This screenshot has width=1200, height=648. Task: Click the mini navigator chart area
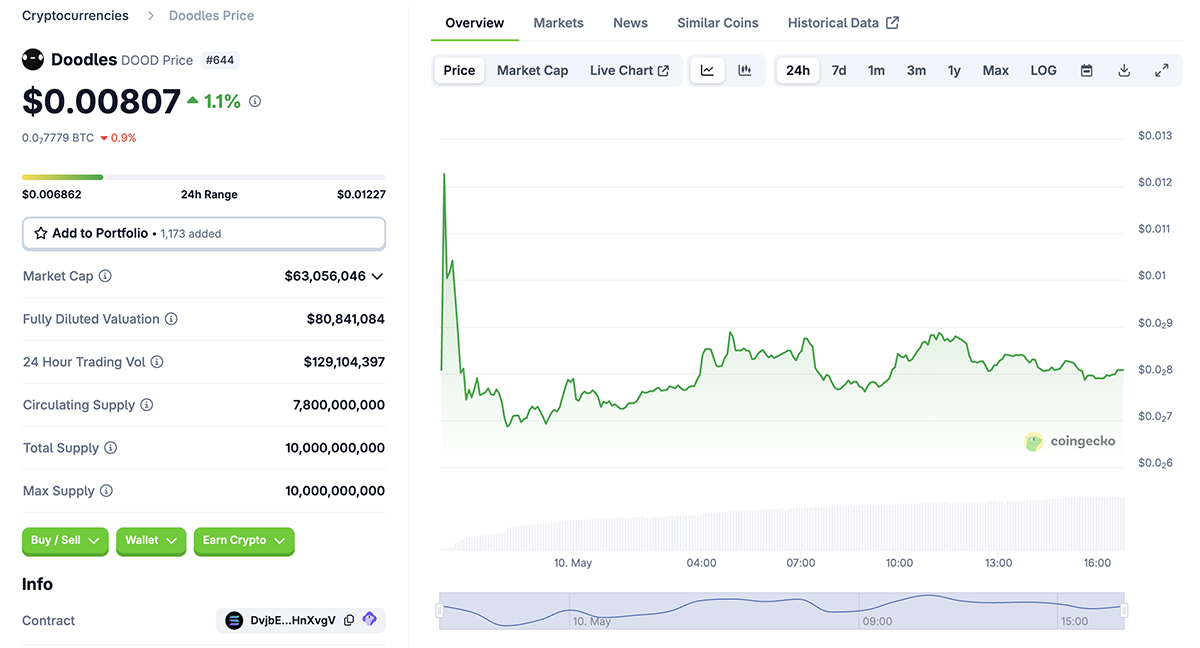[x=781, y=610]
